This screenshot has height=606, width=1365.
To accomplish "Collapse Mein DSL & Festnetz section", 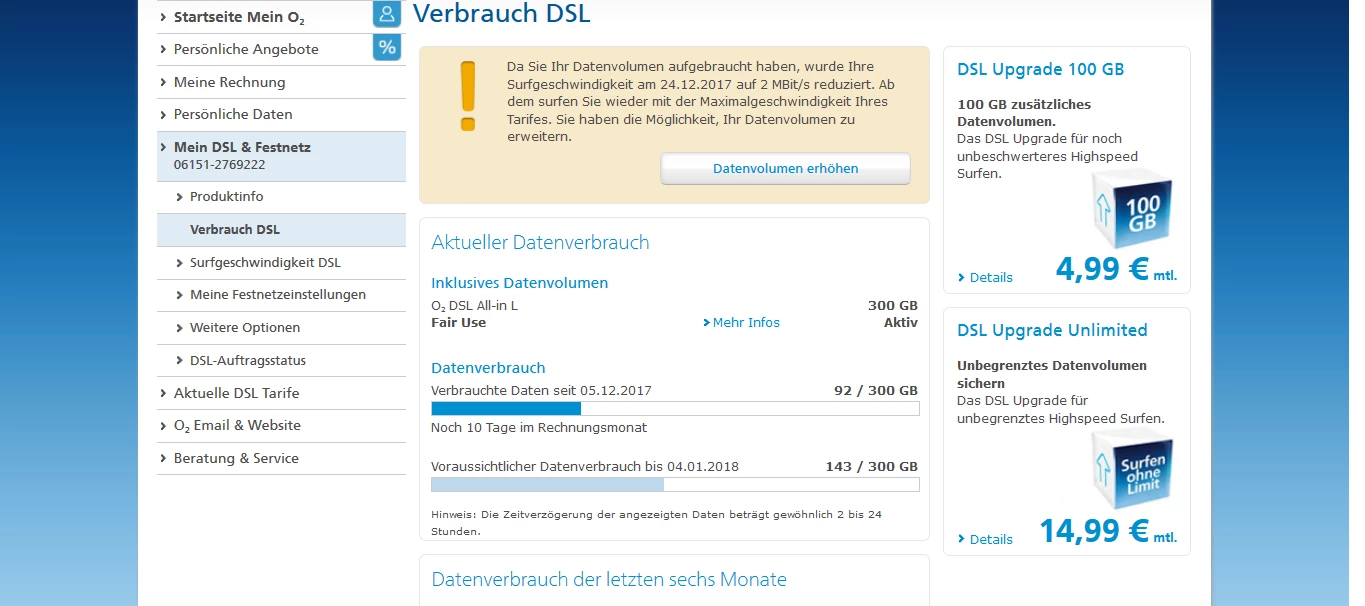I will pos(281,155).
